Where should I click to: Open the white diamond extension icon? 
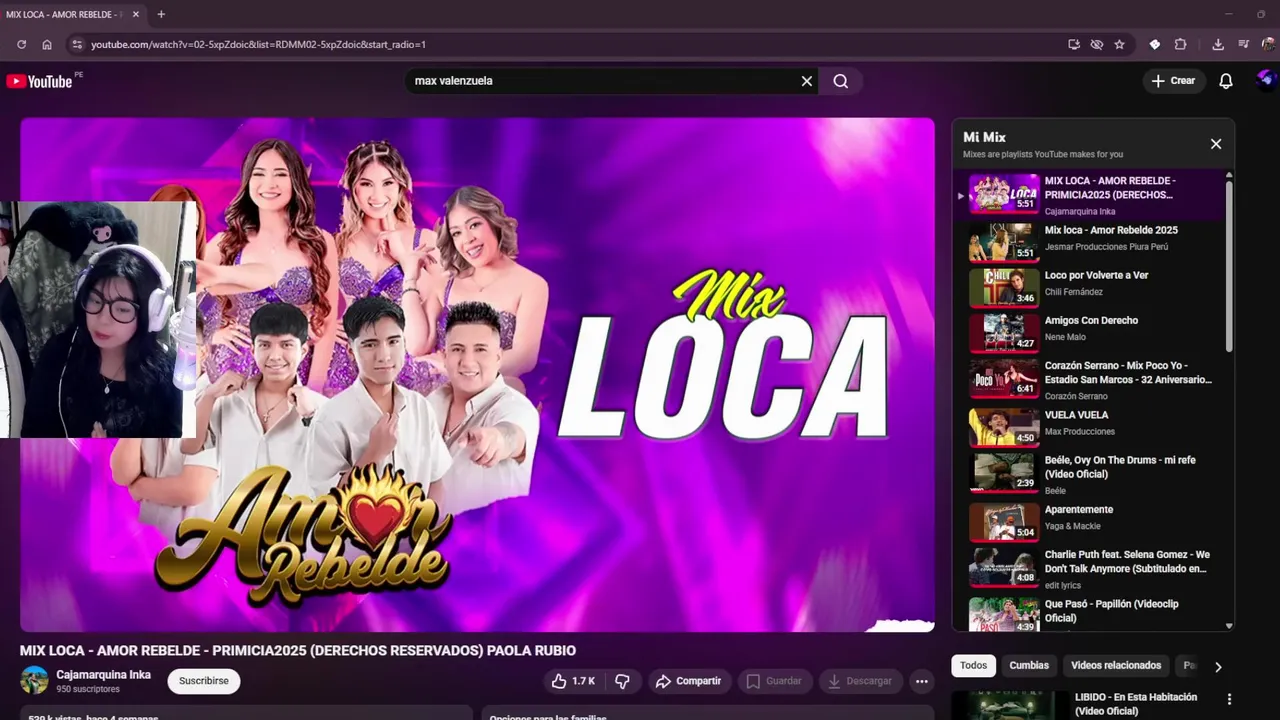[x=1155, y=44]
